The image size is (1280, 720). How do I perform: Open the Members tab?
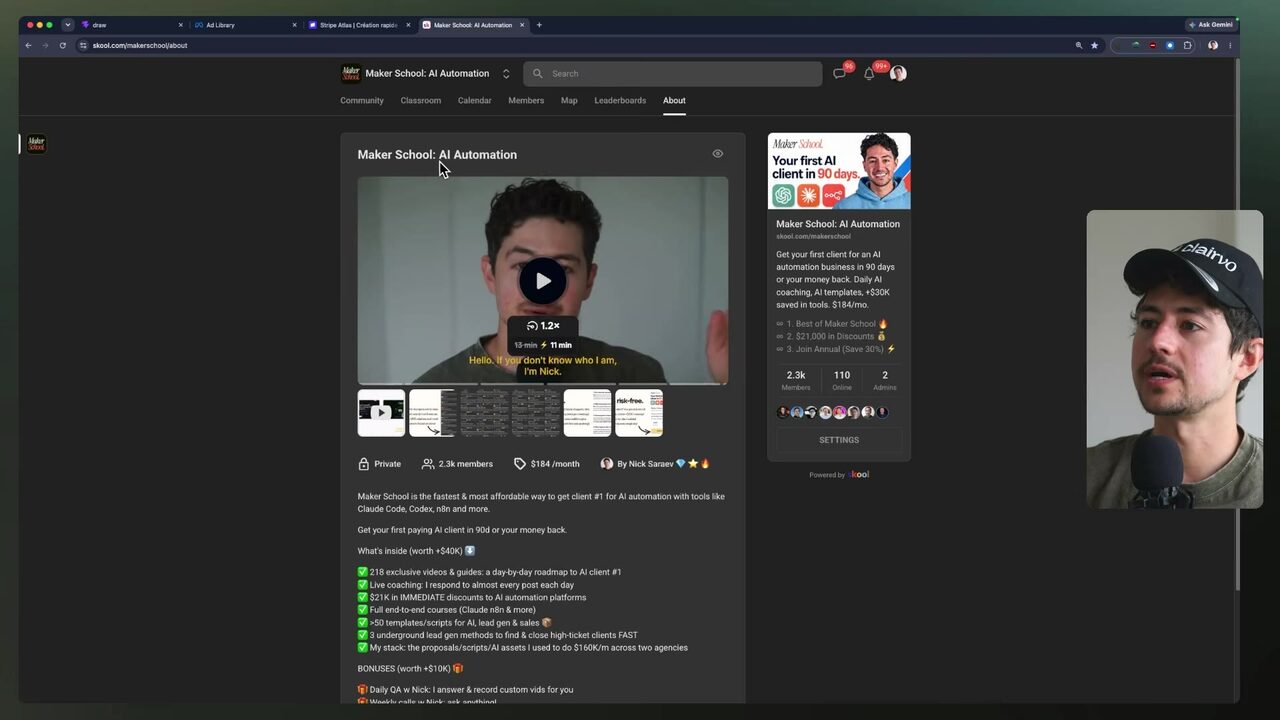[x=526, y=100]
